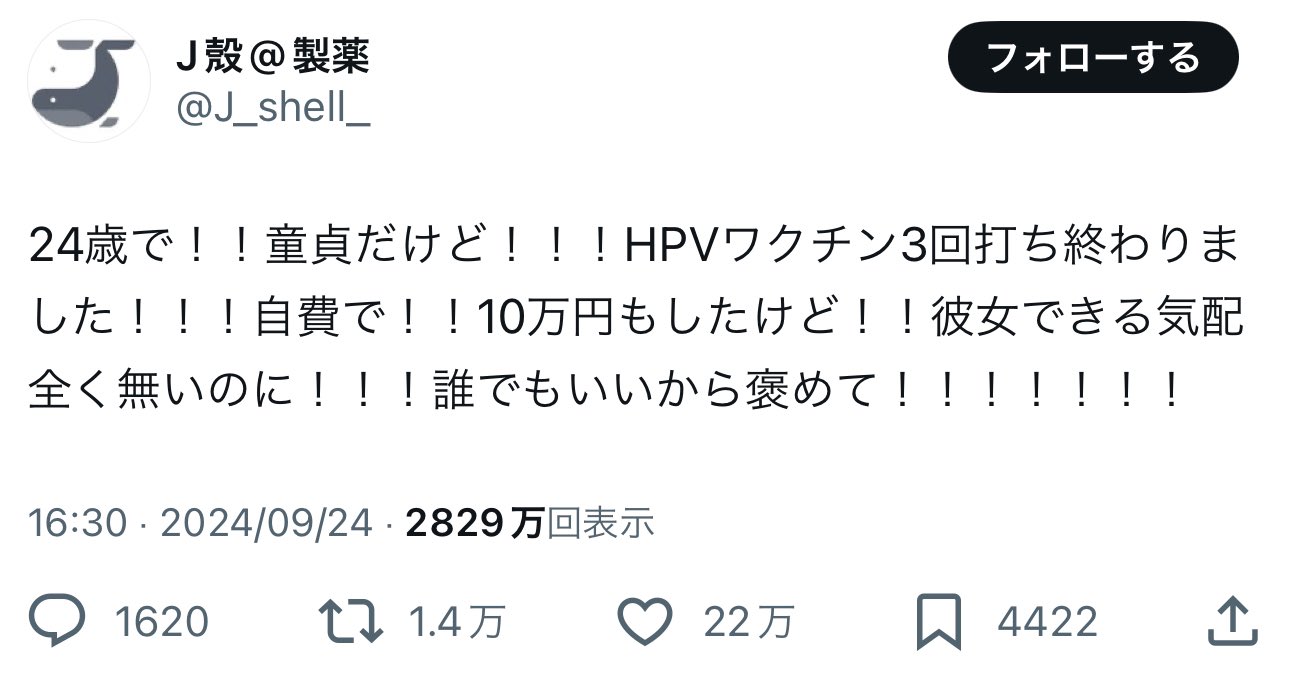Click the 16:30 post time
Screen dimensions: 1290x685
pos(78,522)
